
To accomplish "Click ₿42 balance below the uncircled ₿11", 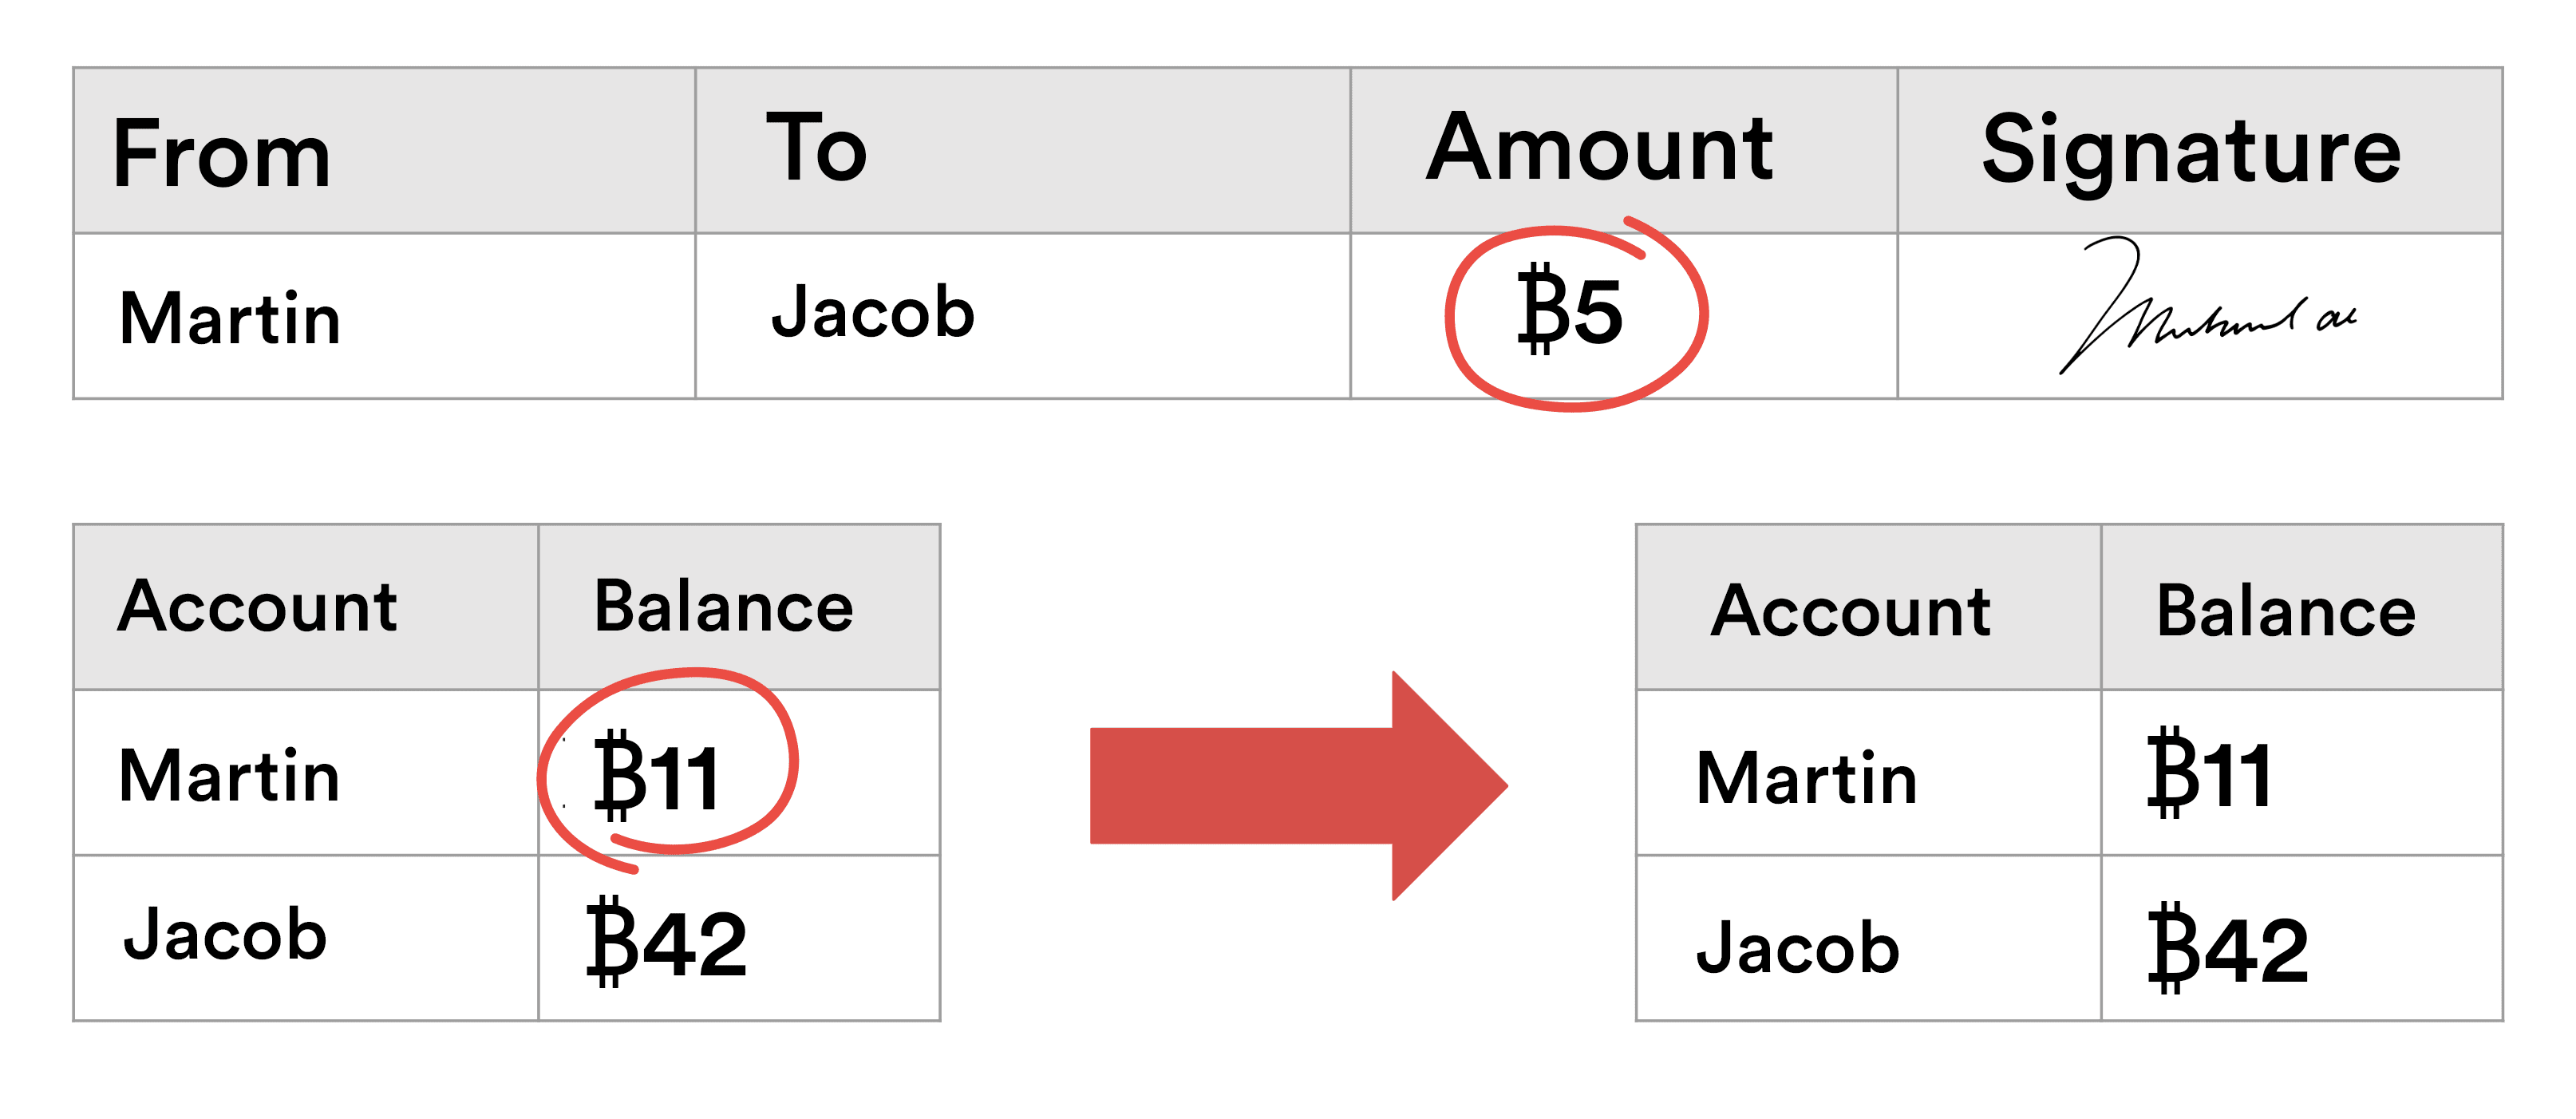I will coord(2228,948).
